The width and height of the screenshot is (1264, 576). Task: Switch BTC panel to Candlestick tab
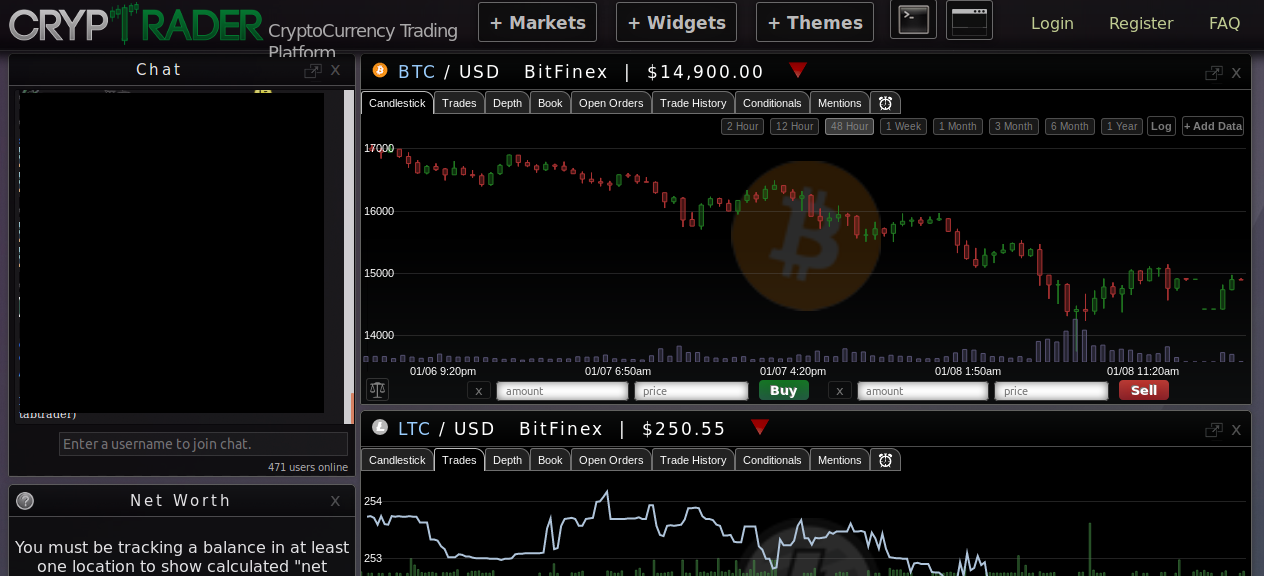398,103
